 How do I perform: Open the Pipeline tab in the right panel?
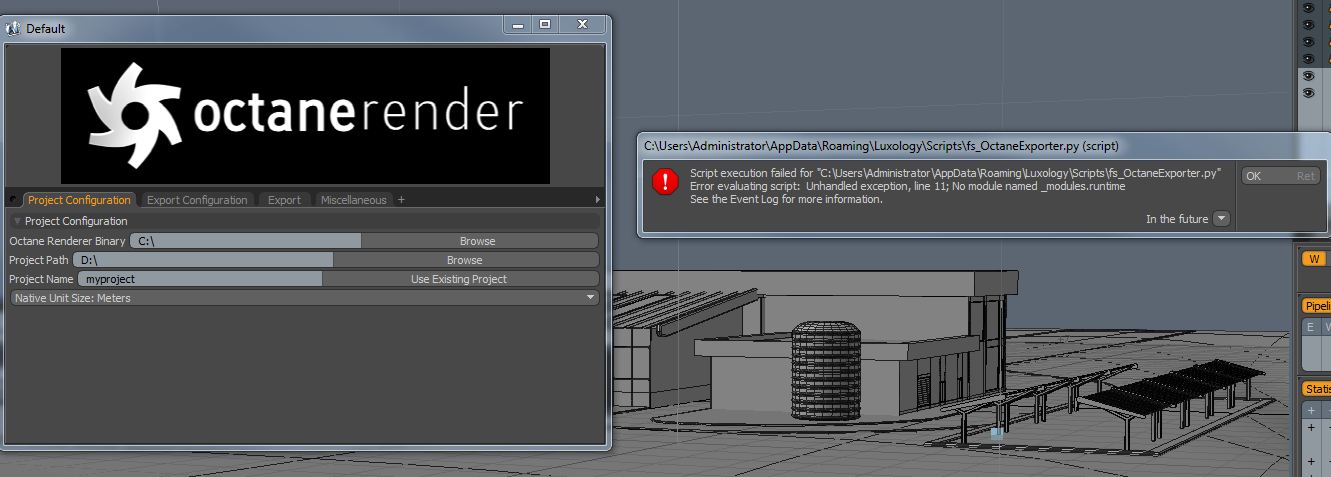click(x=1316, y=306)
